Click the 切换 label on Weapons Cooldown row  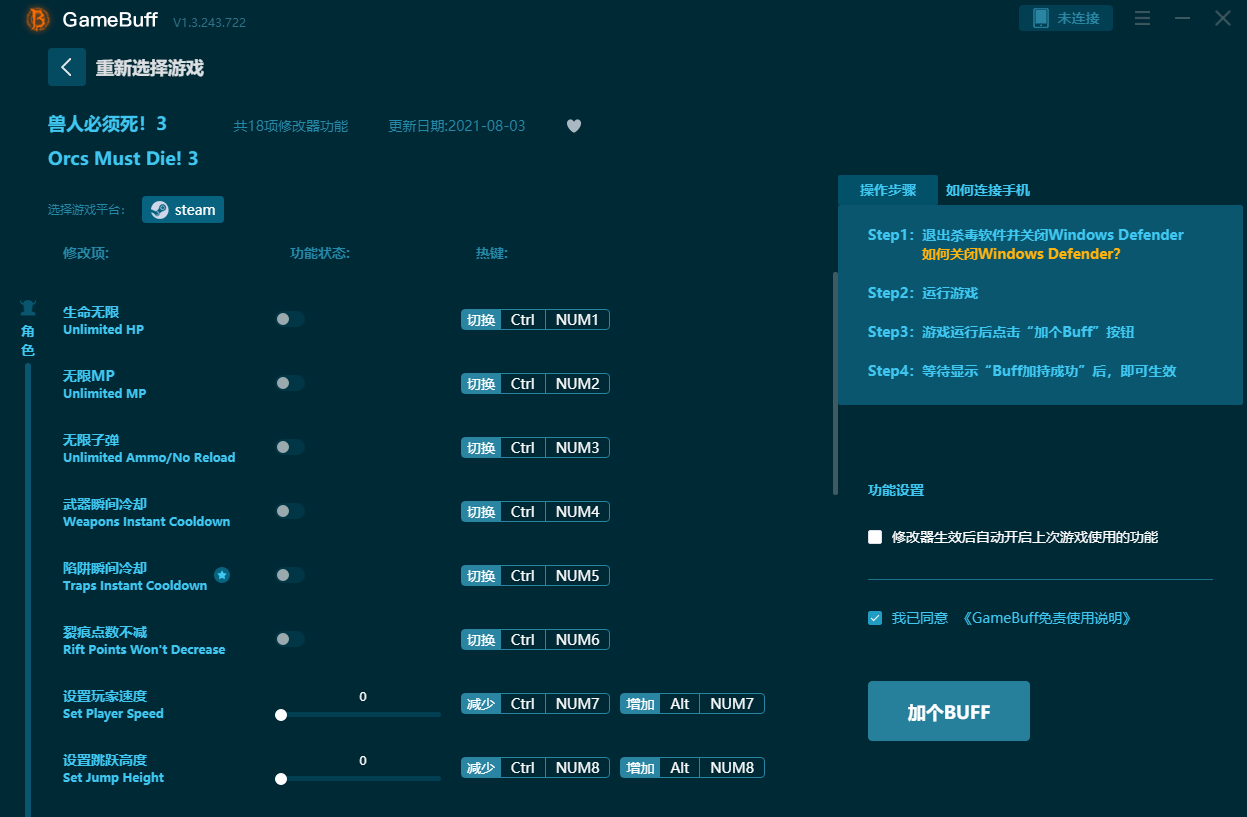pyautogui.click(x=481, y=512)
